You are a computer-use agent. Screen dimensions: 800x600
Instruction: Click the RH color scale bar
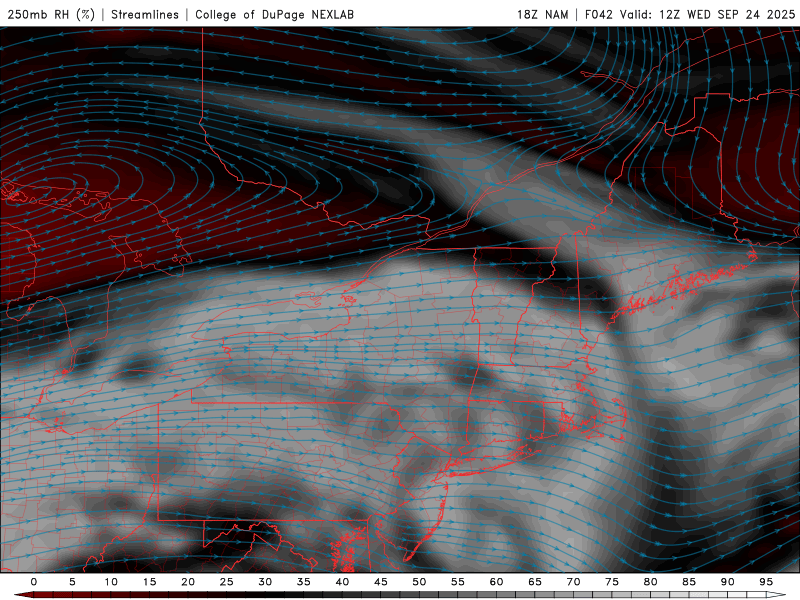point(400,595)
